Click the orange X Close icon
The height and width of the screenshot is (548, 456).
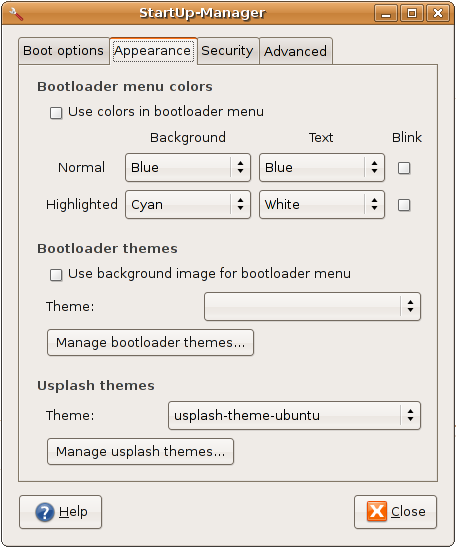[x=377, y=511]
